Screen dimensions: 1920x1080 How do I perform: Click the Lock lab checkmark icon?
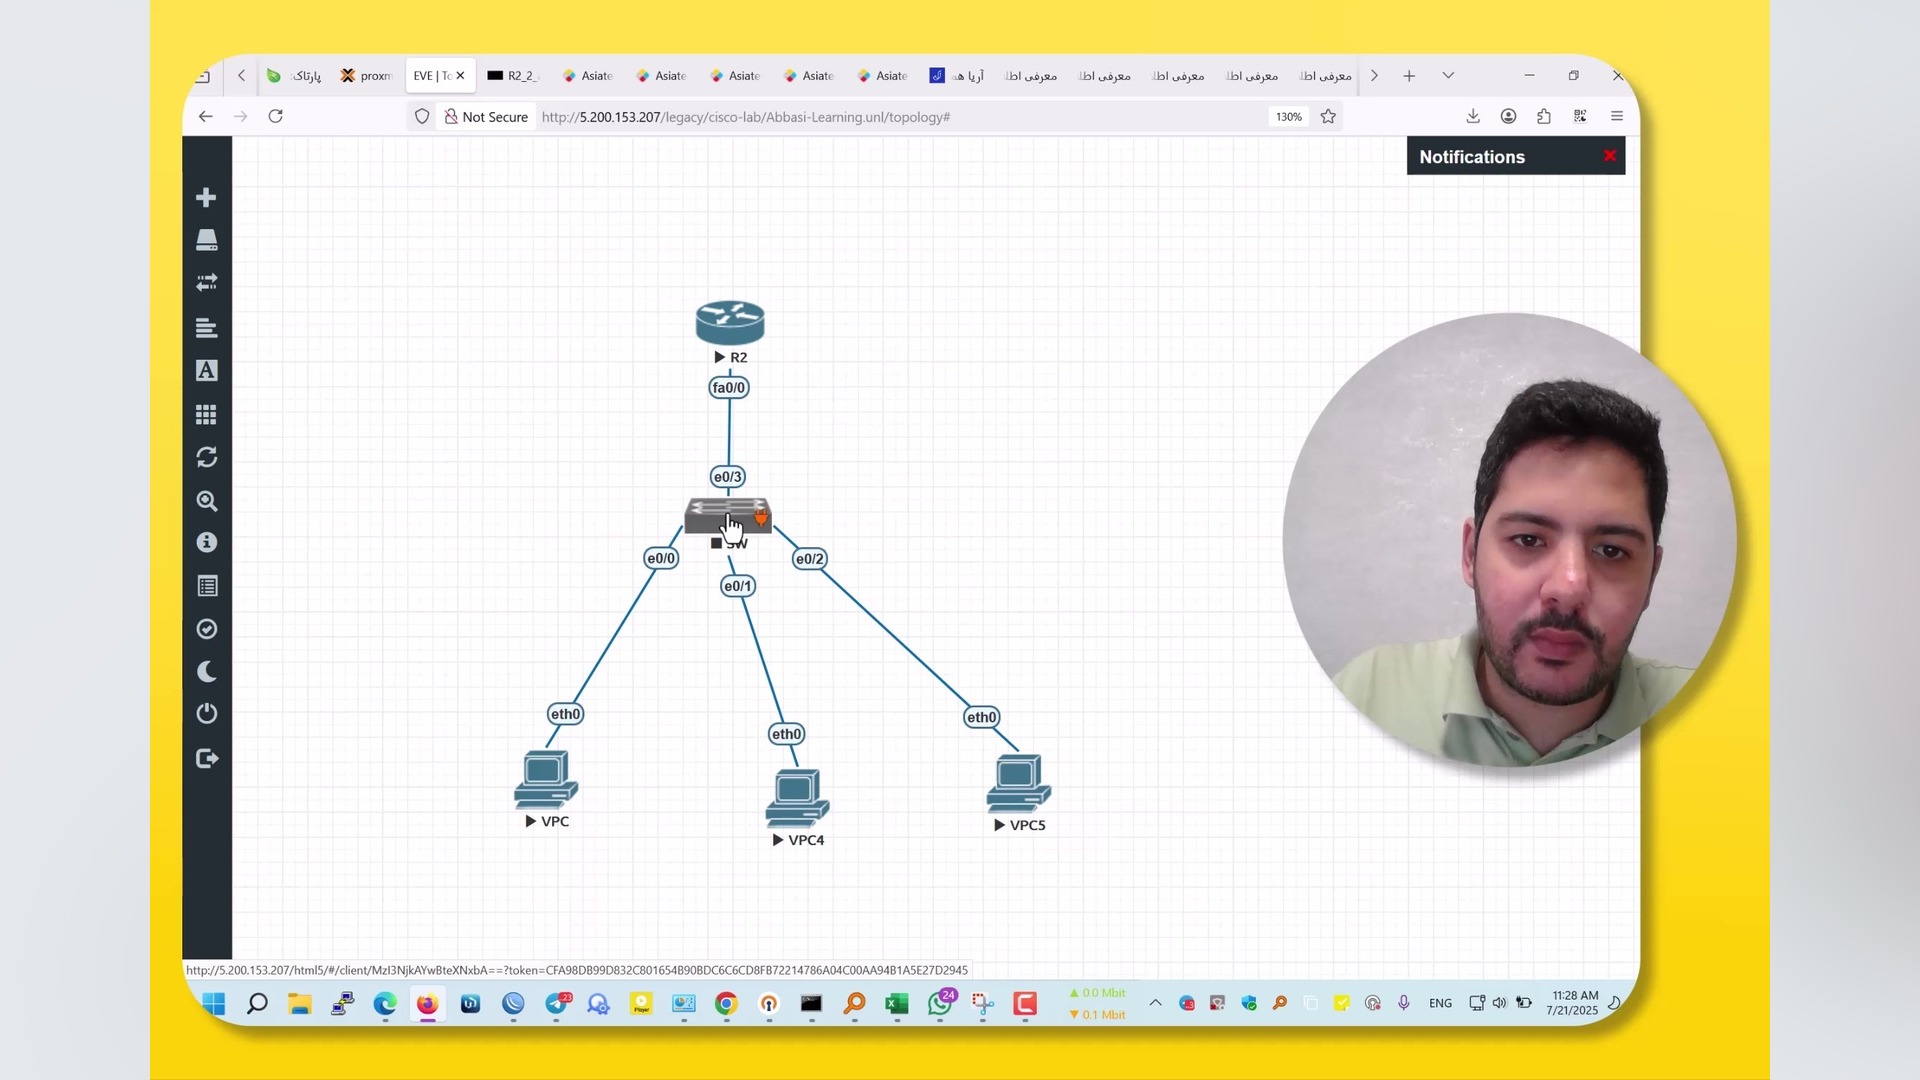tap(206, 629)
